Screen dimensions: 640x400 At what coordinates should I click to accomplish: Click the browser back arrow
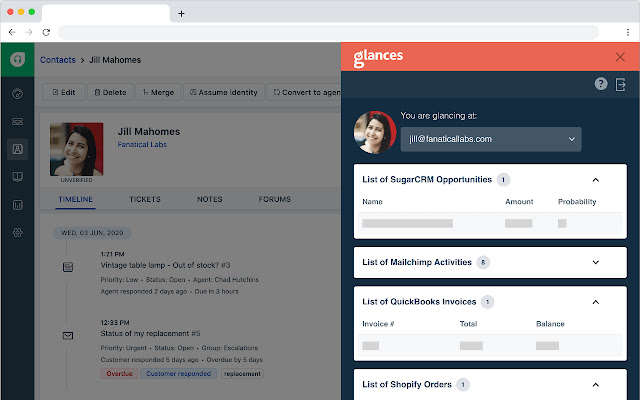click(12, 32)
